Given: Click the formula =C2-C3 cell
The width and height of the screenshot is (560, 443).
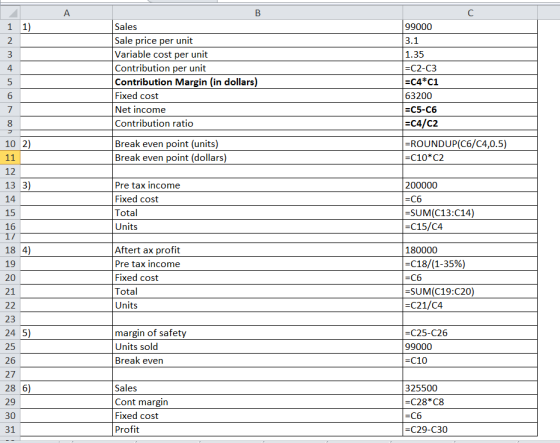Looking at the screenshot, I should tap(470, 68).
